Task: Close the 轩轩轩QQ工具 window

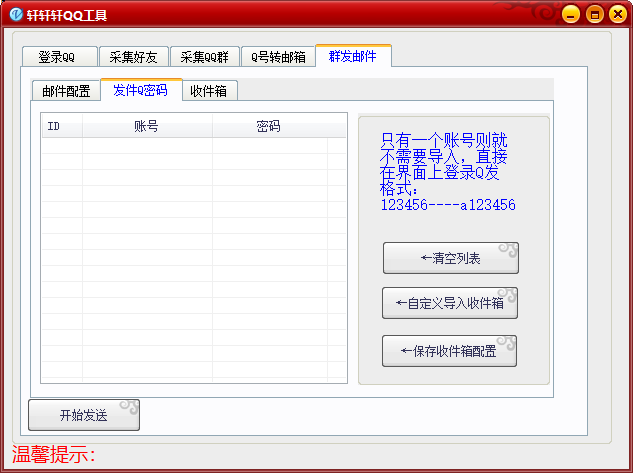Action: tap(618, 15)
